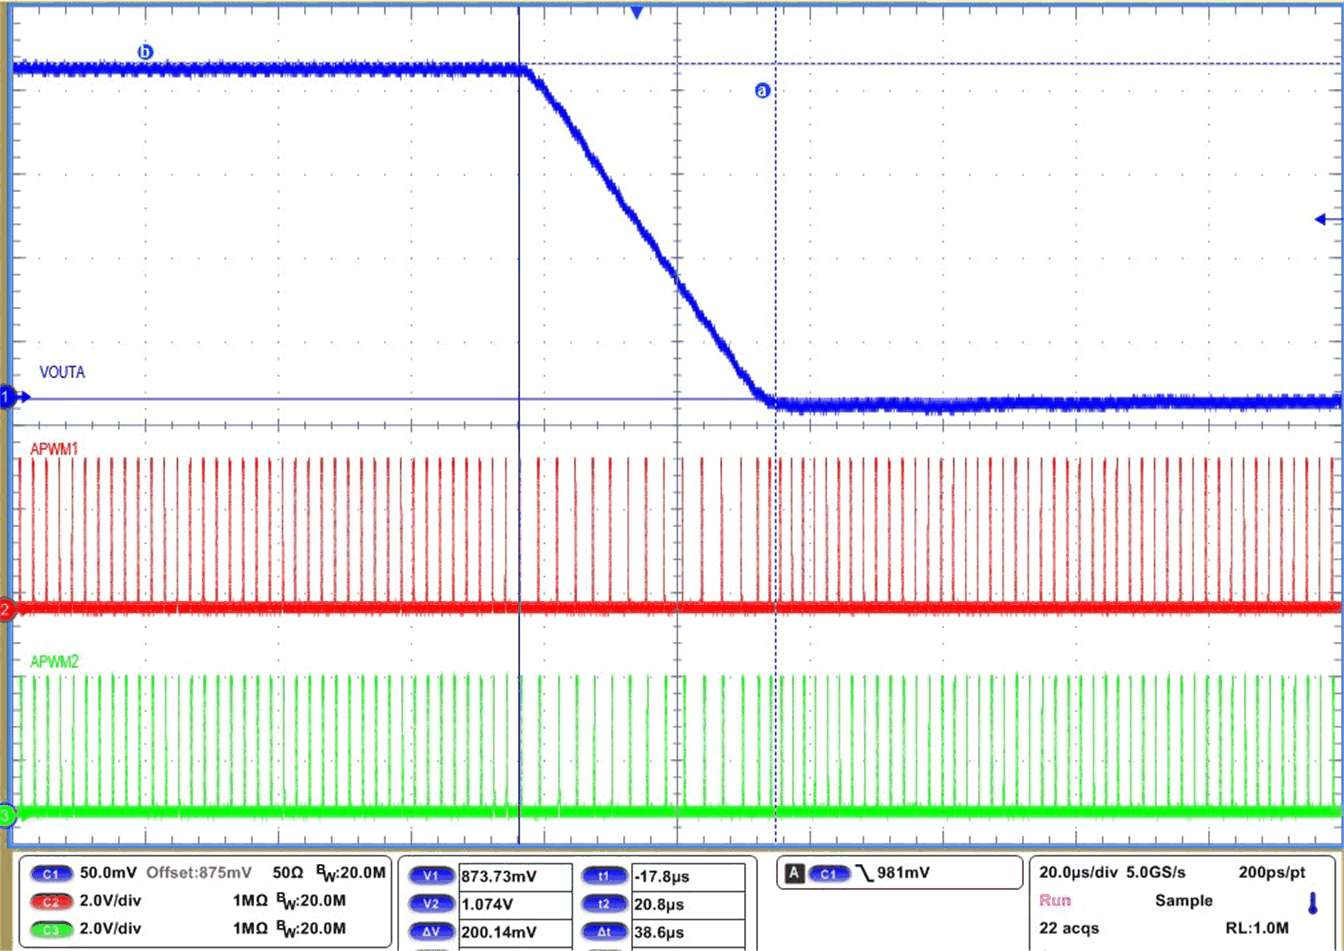Click channel 2 ground reference marker
Viewport: 1344px width, 951px height.
coord(6,609)
